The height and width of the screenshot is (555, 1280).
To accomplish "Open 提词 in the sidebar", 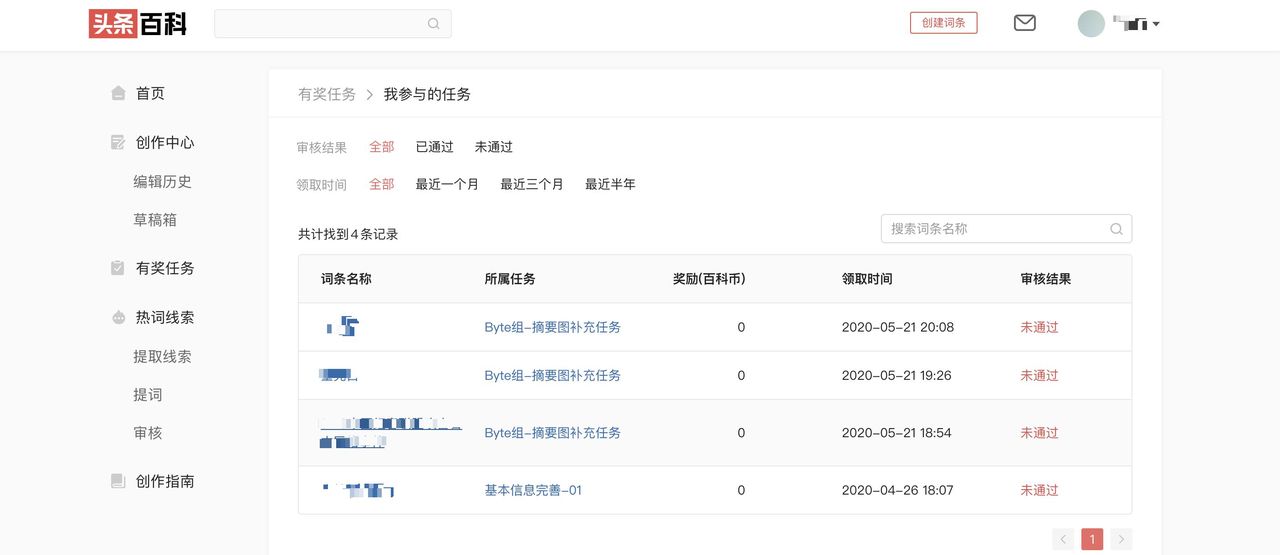I will [x=148, y=394].
